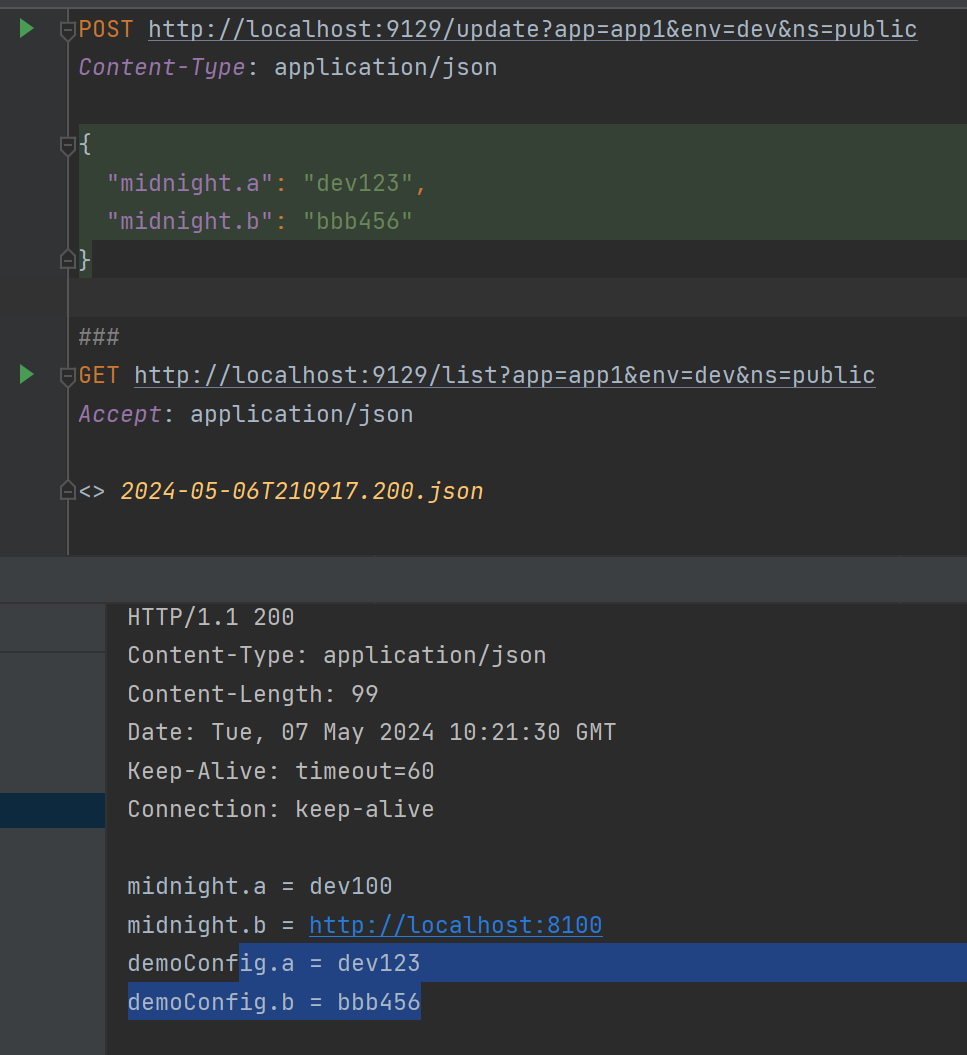Open the GET localhost:9129/list URL

point(505,375)
